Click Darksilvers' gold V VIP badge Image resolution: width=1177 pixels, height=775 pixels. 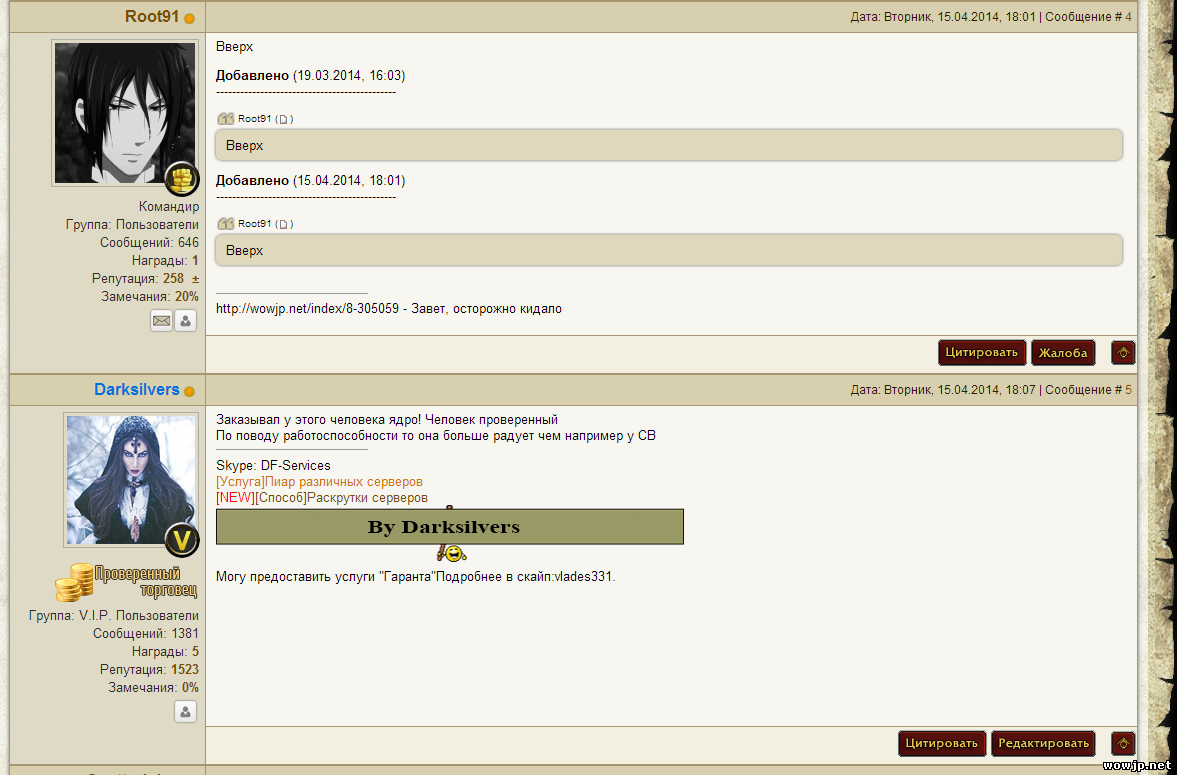182,540
